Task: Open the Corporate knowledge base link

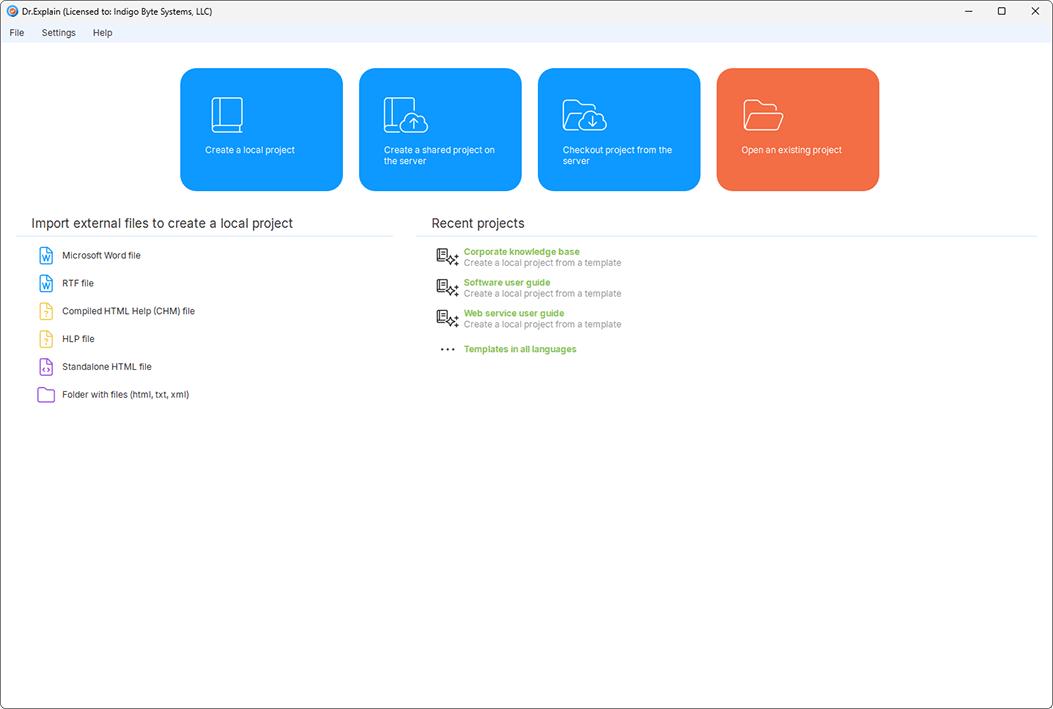Action: point(521,252)
